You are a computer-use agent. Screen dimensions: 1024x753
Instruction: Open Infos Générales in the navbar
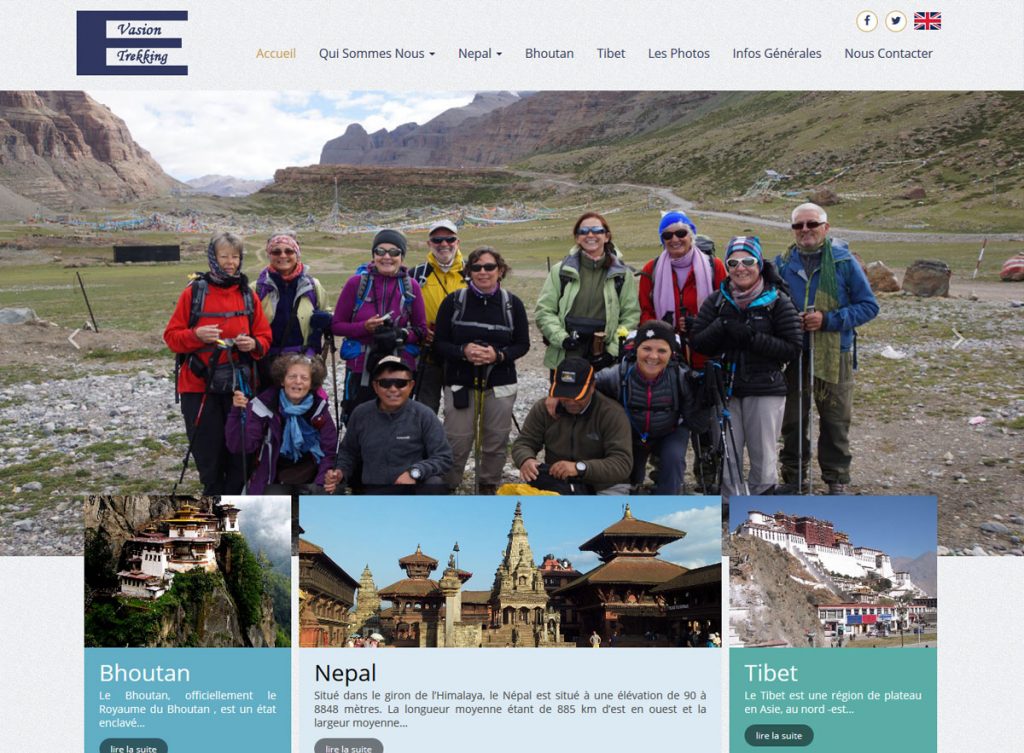click(x=776, y=54)
